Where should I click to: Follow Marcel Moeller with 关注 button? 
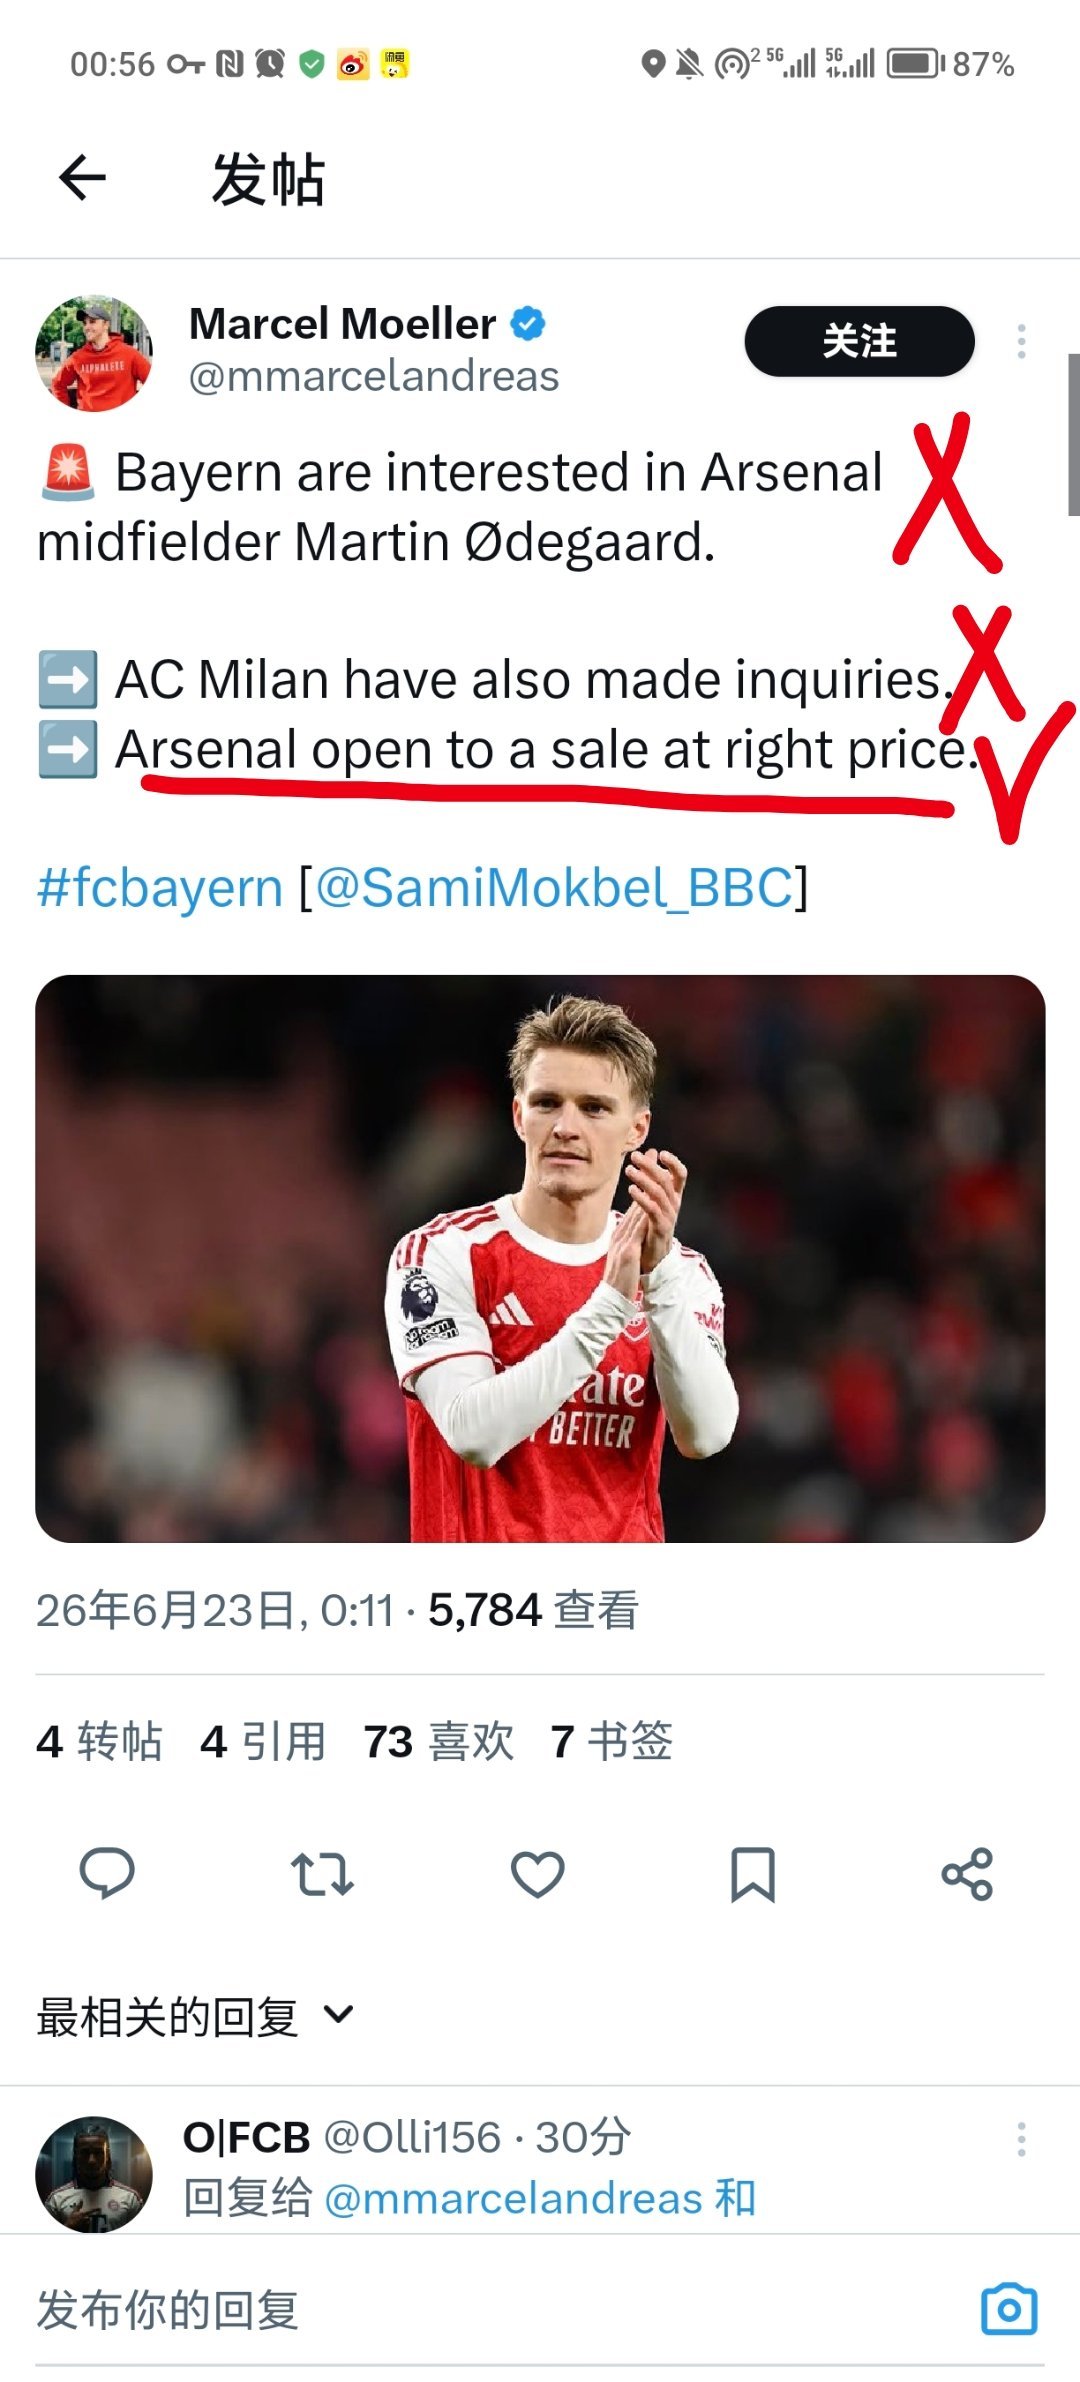(859, 341)
